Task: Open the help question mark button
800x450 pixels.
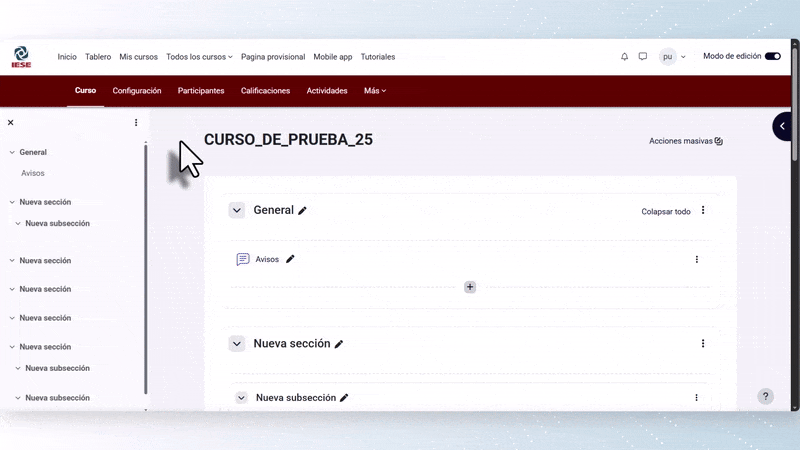Action: 765,396
